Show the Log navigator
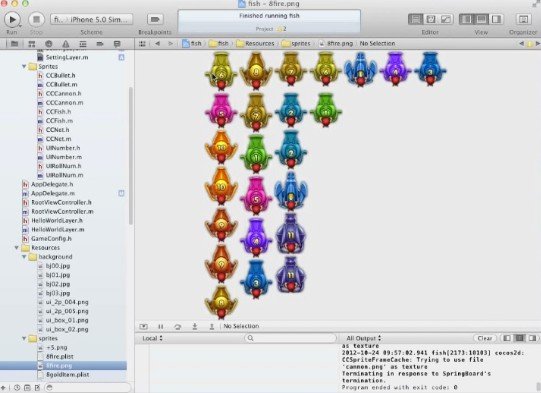Screen dimensions: 541x393 [x=117, y=44]
